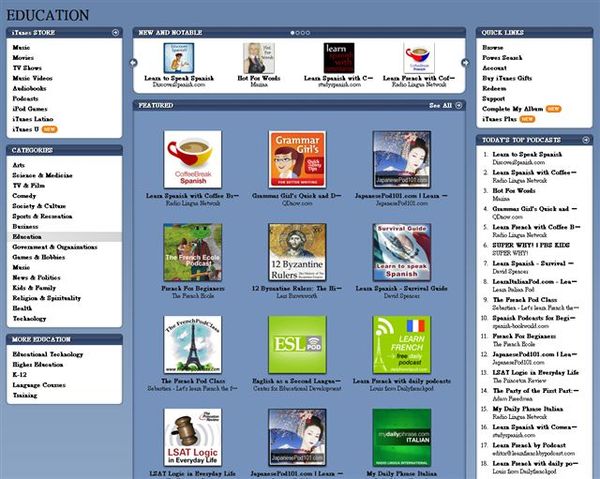Select third New and Notable page dot
The height and width of the screenshot is (479, 600).
tap(303, 33)
